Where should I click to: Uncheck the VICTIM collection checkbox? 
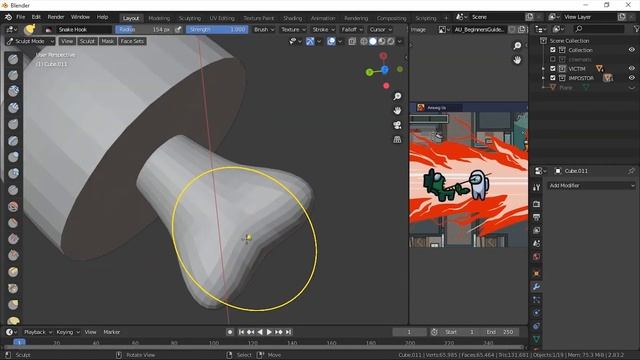tap(553, 68)
